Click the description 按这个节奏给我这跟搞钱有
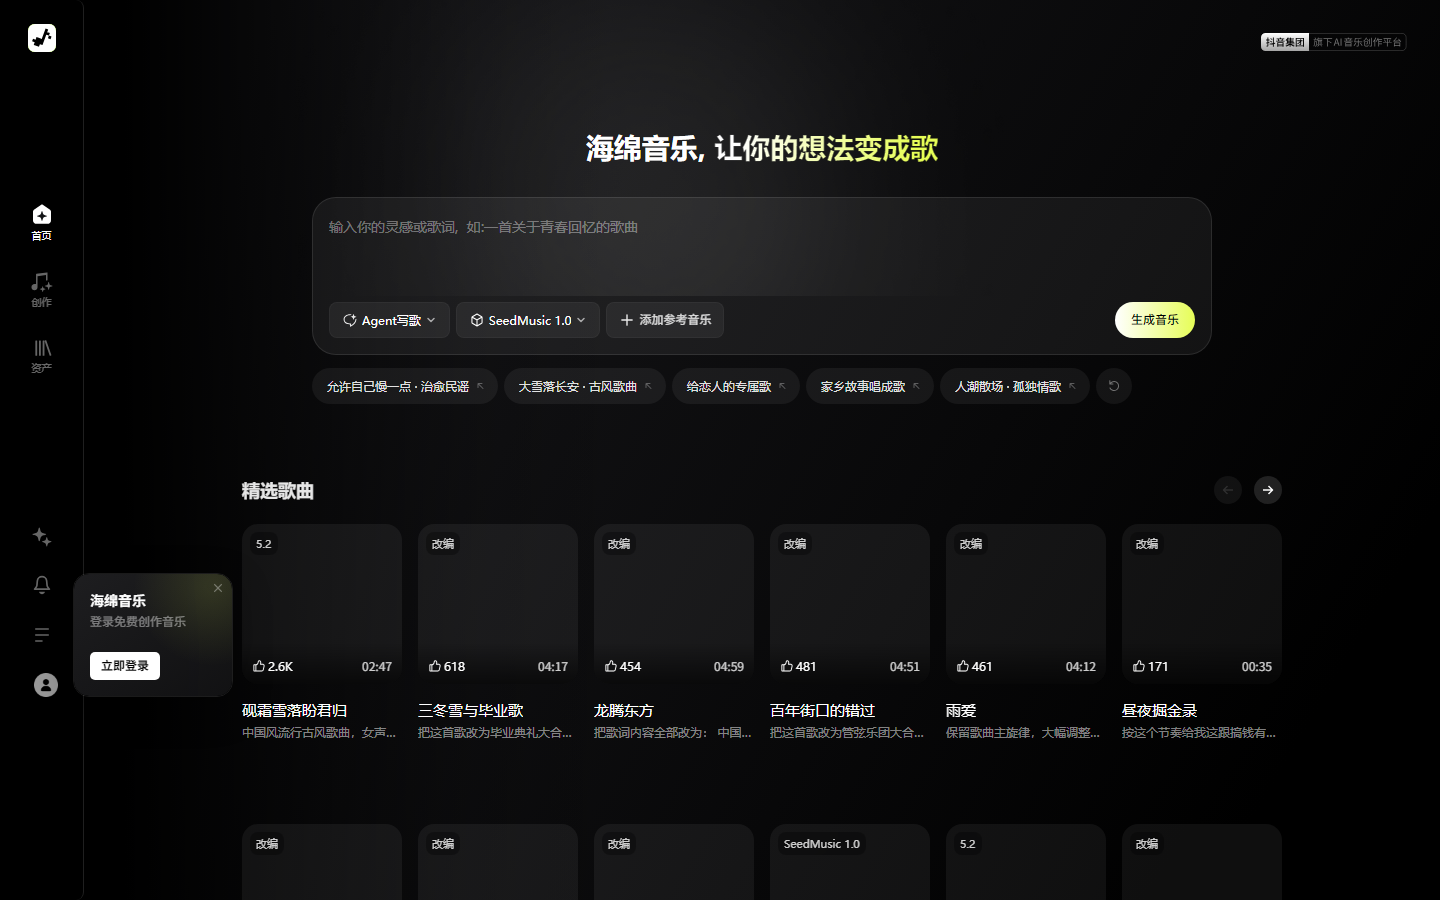 1199,733
